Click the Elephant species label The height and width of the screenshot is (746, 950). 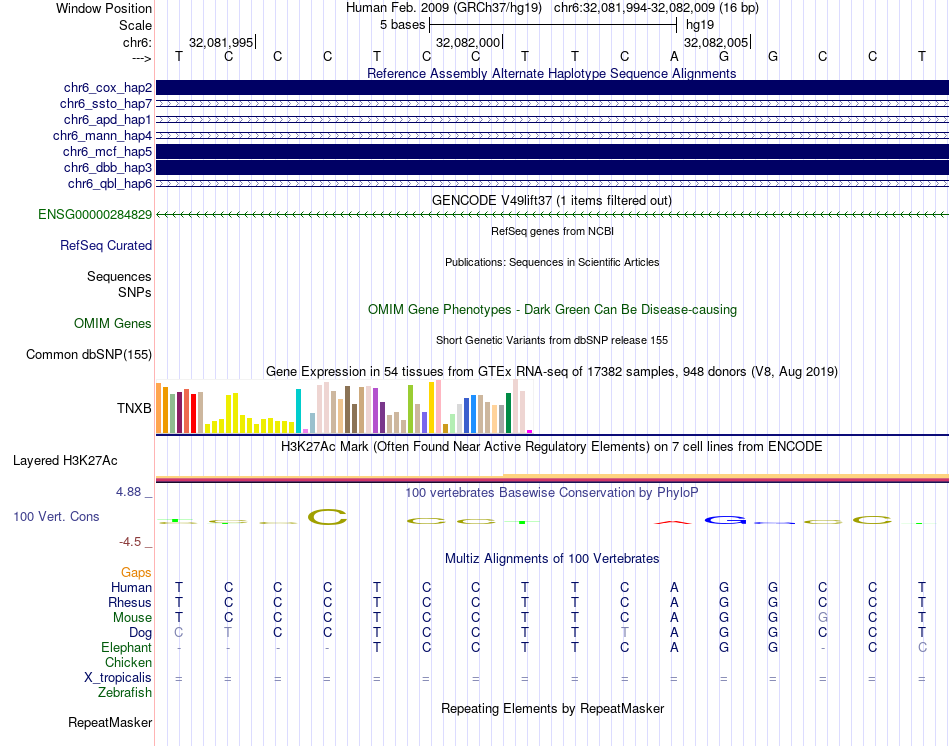[127, 647]
